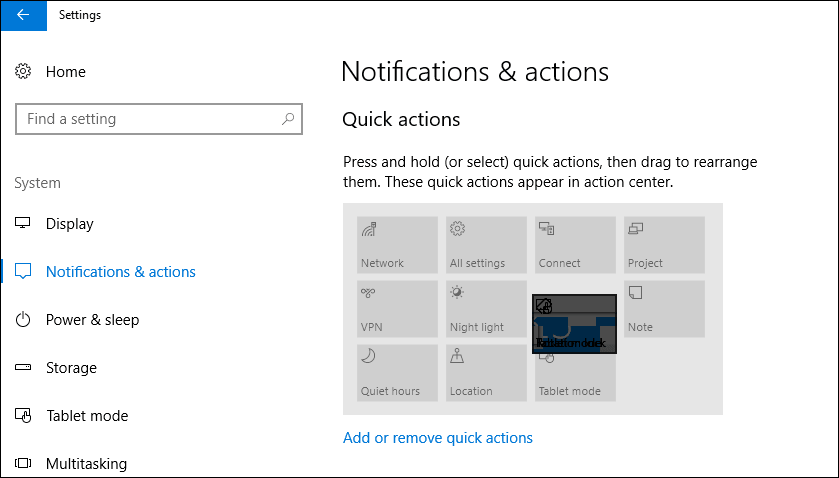Click the Multitasking icon
The width and height of the screenshot is (839, 478).
[23, 463]
